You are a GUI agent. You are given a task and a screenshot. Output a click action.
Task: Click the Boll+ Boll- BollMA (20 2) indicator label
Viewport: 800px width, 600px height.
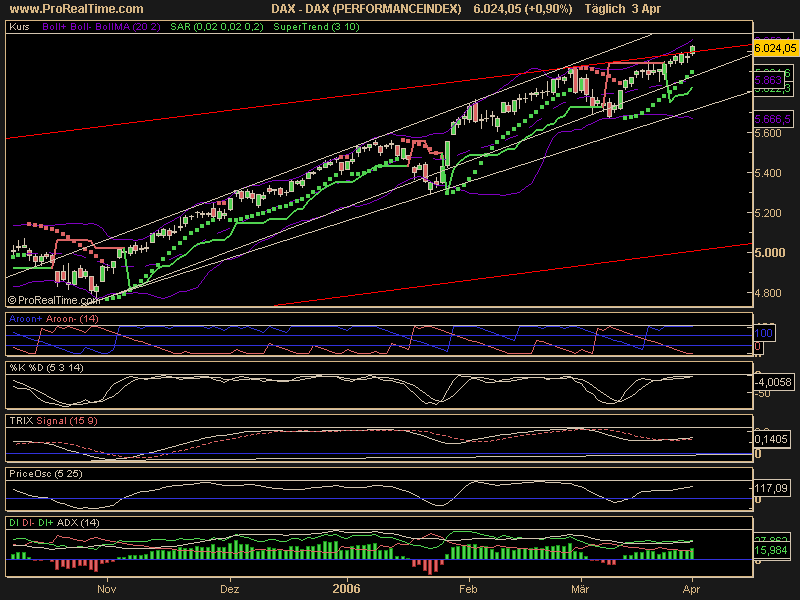(x=102, y=27)
